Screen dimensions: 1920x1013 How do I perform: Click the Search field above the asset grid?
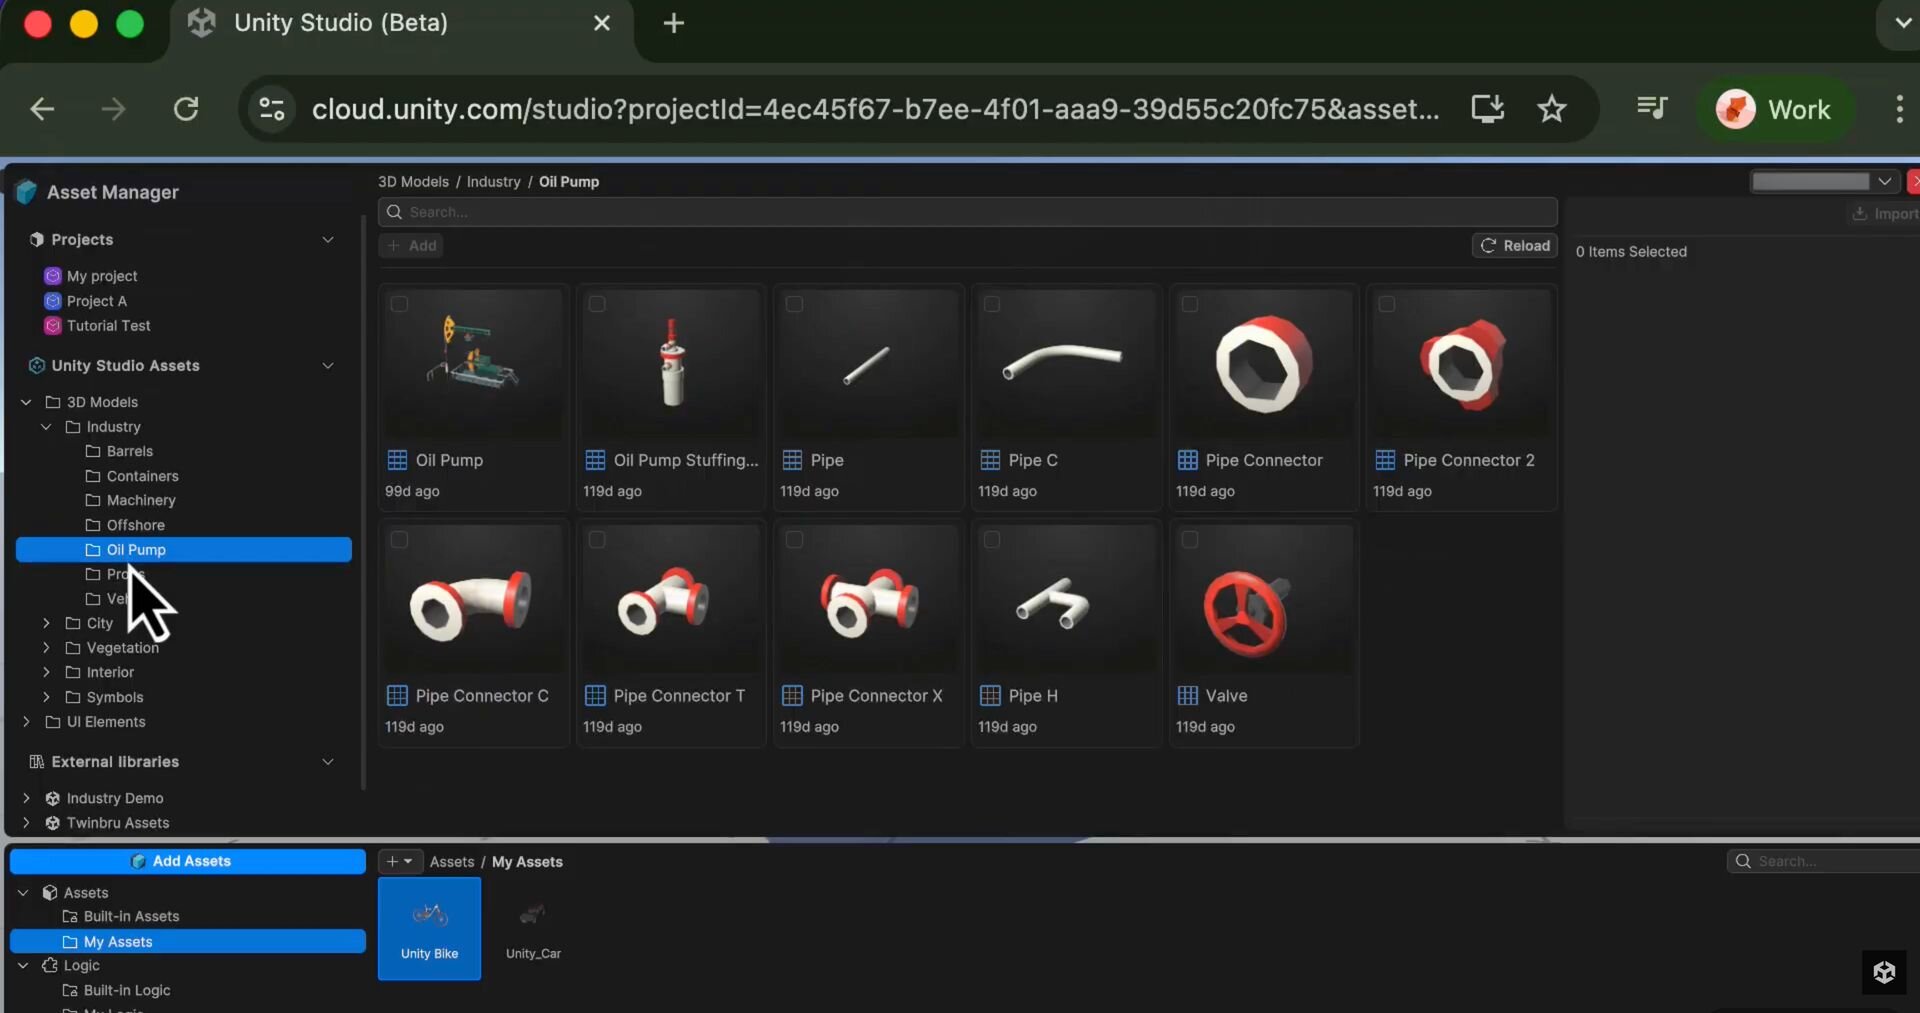point(967,212)
